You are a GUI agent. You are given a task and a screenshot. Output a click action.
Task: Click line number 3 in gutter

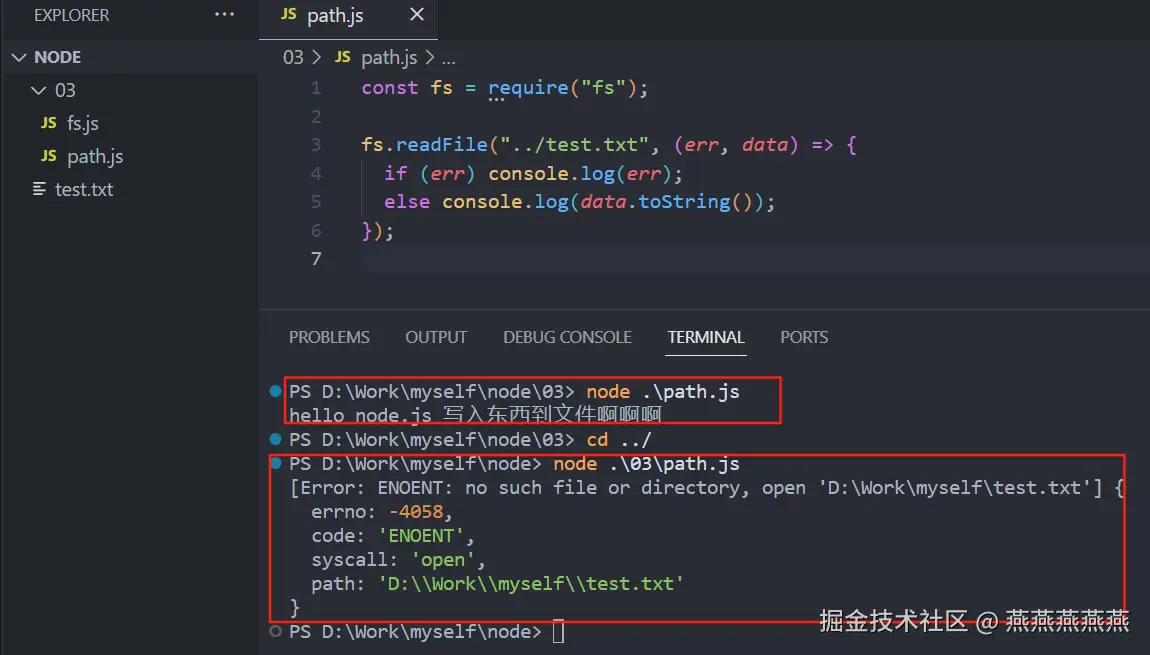click(315, 144)
